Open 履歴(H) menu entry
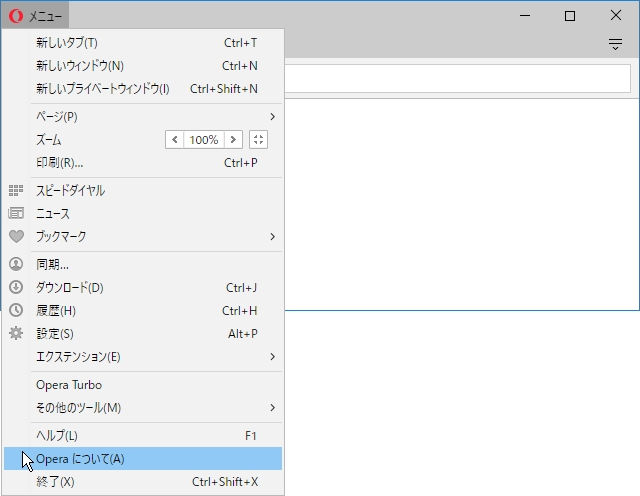This screenshot has width=640, height=496. click(143, 311)
